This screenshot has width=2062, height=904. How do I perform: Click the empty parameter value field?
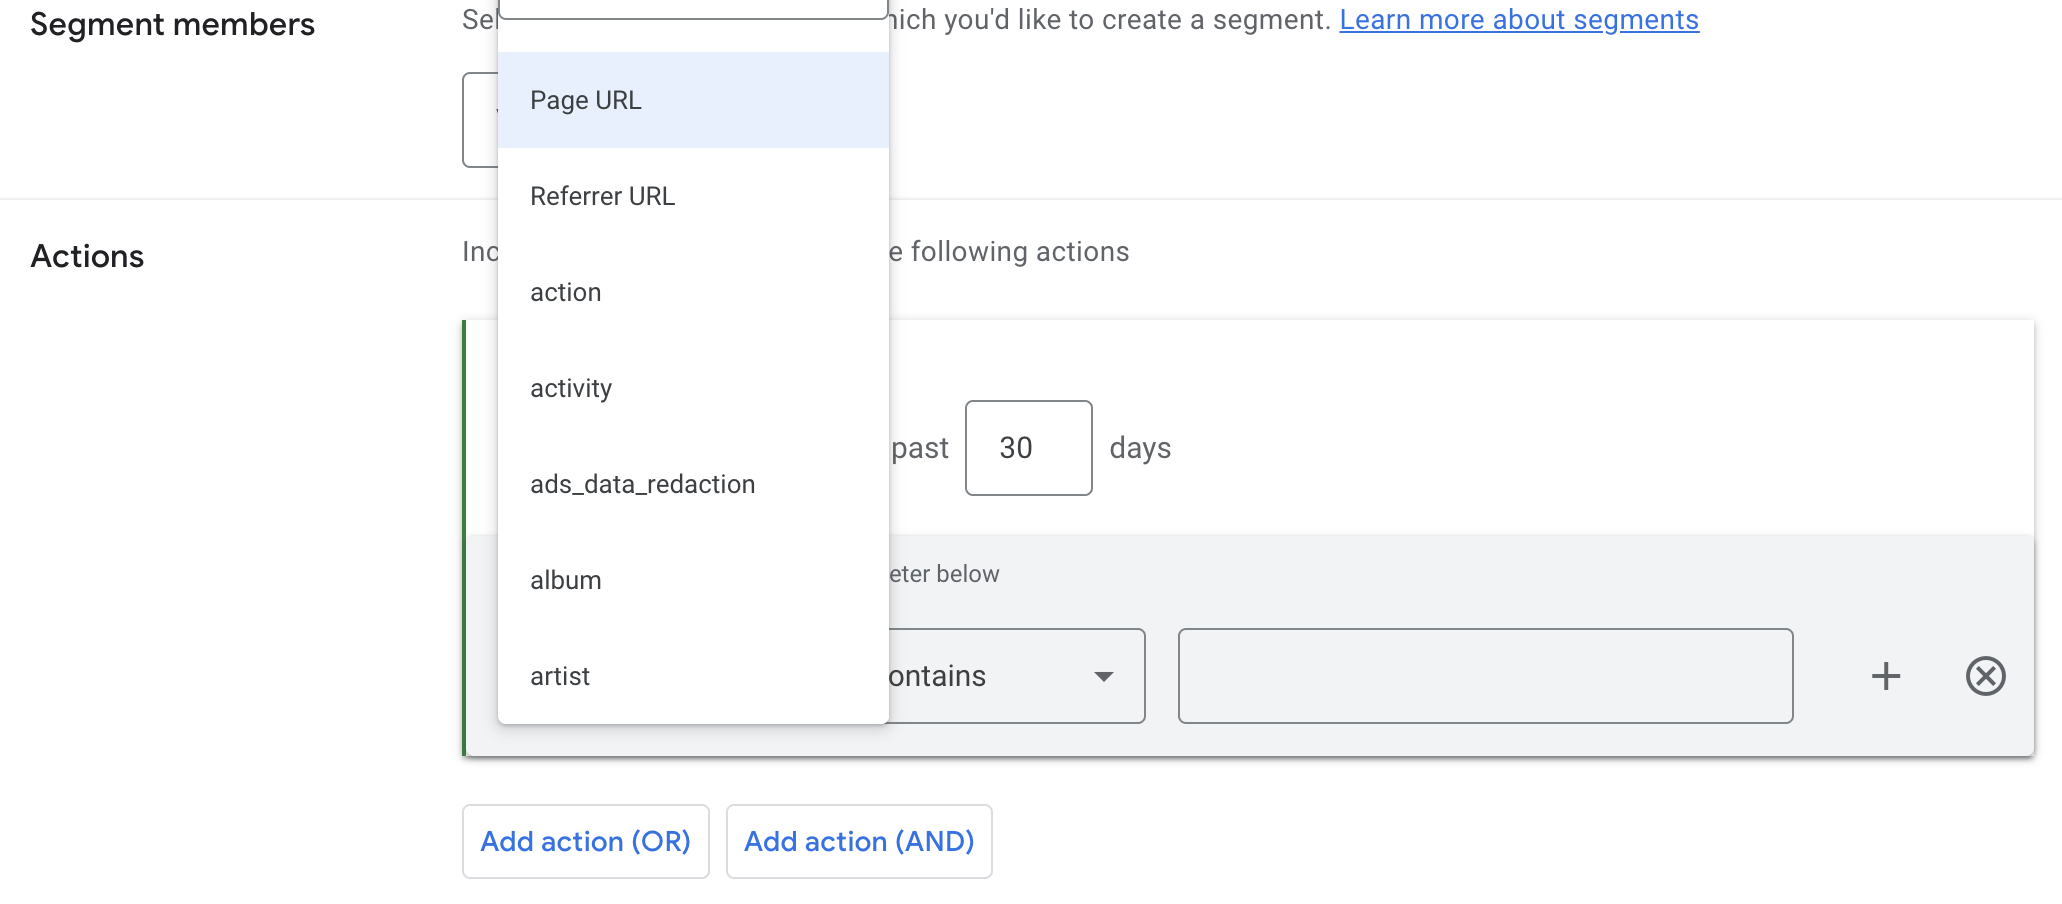point(1485,676)
